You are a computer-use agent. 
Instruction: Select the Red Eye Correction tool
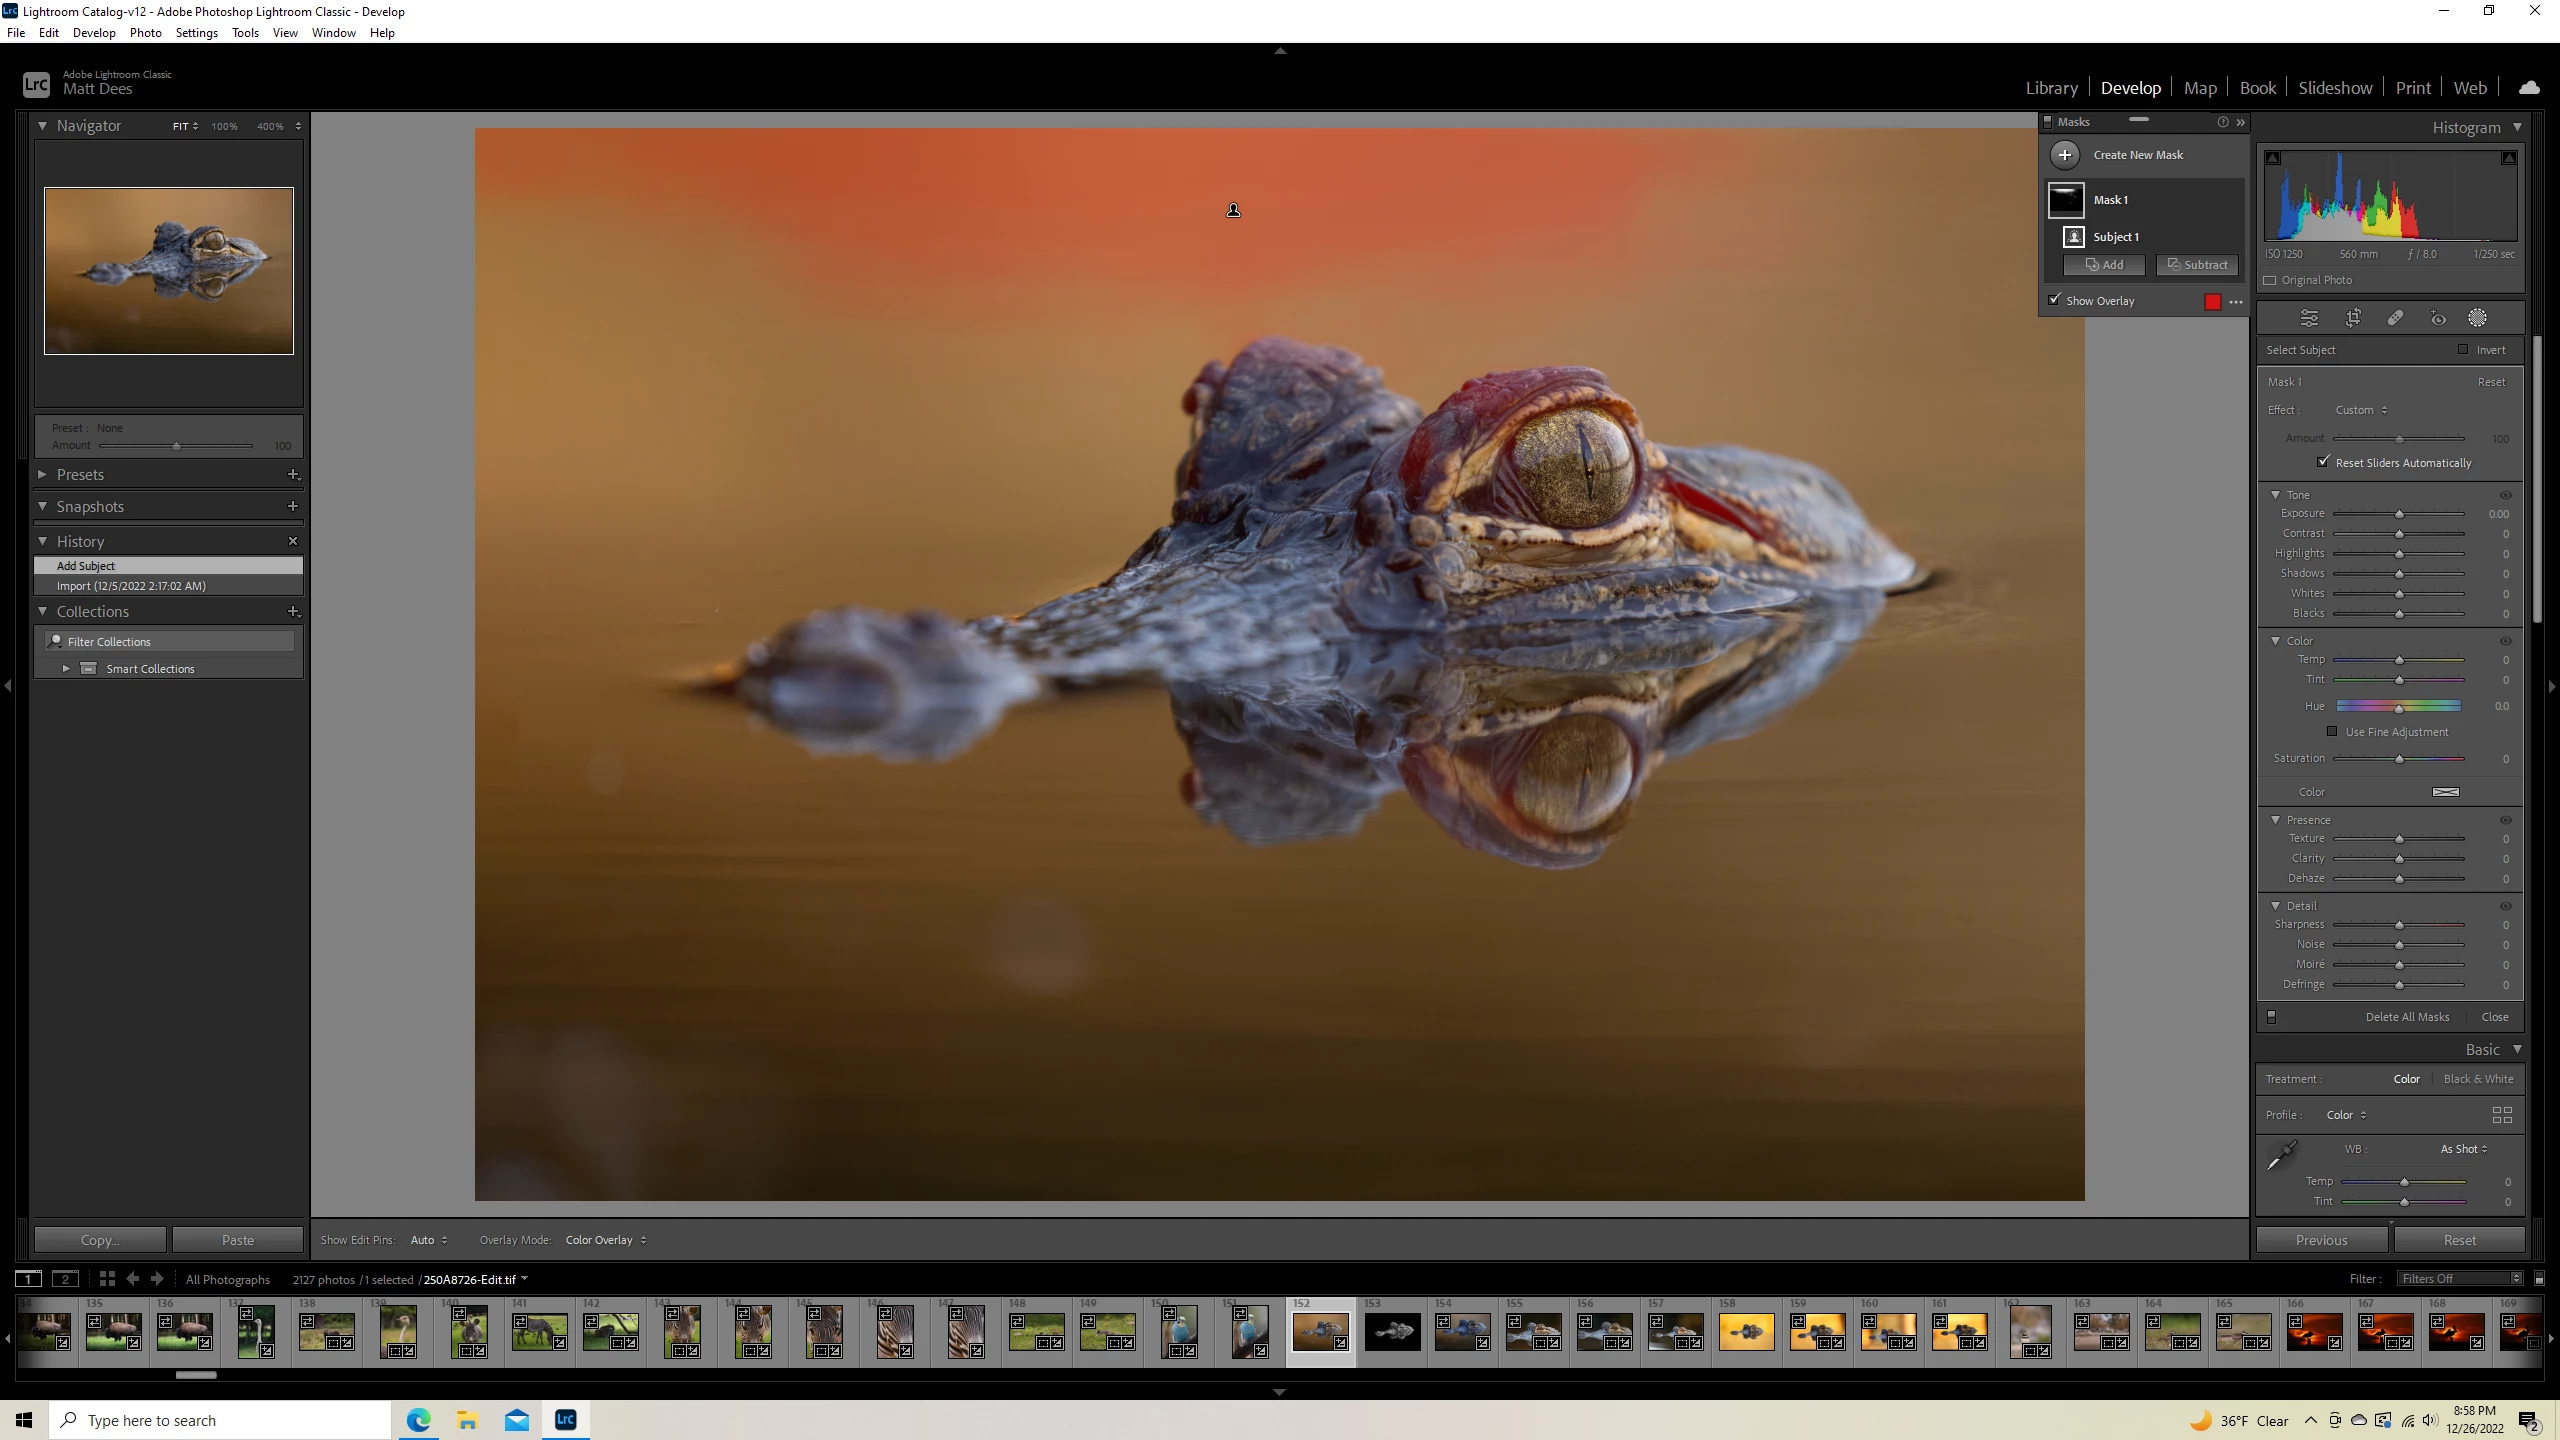pyautogui.click(x=2438, y=318)
